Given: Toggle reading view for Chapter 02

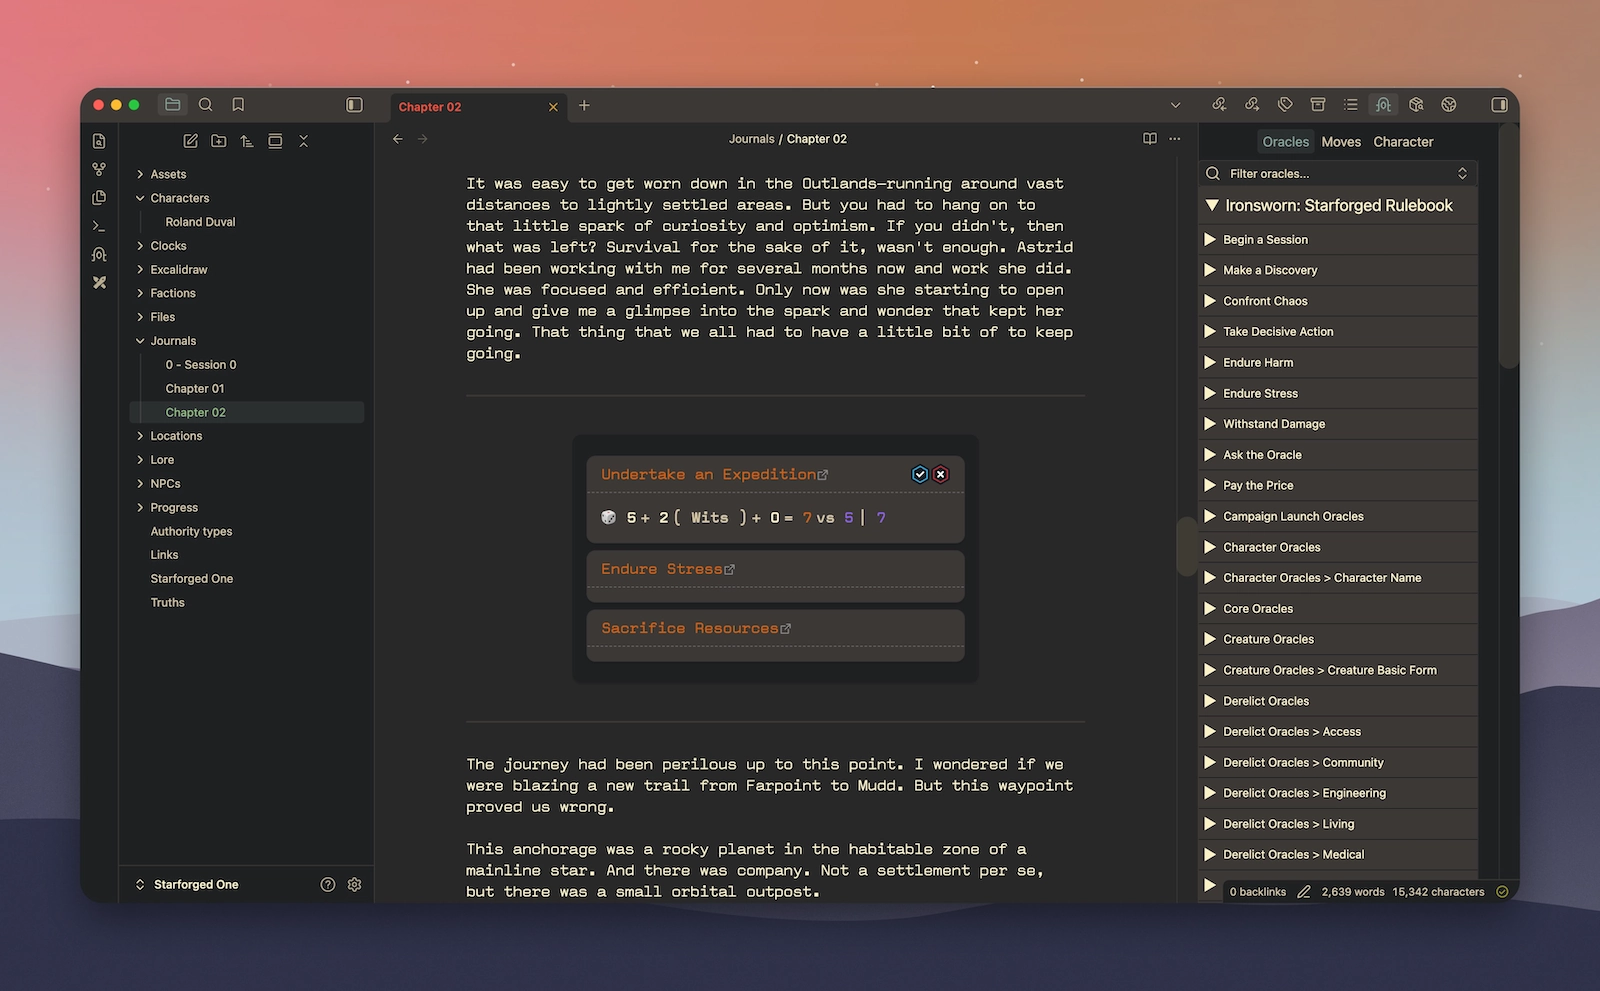Looking at the screenshot, I should tap(1149, 138).
